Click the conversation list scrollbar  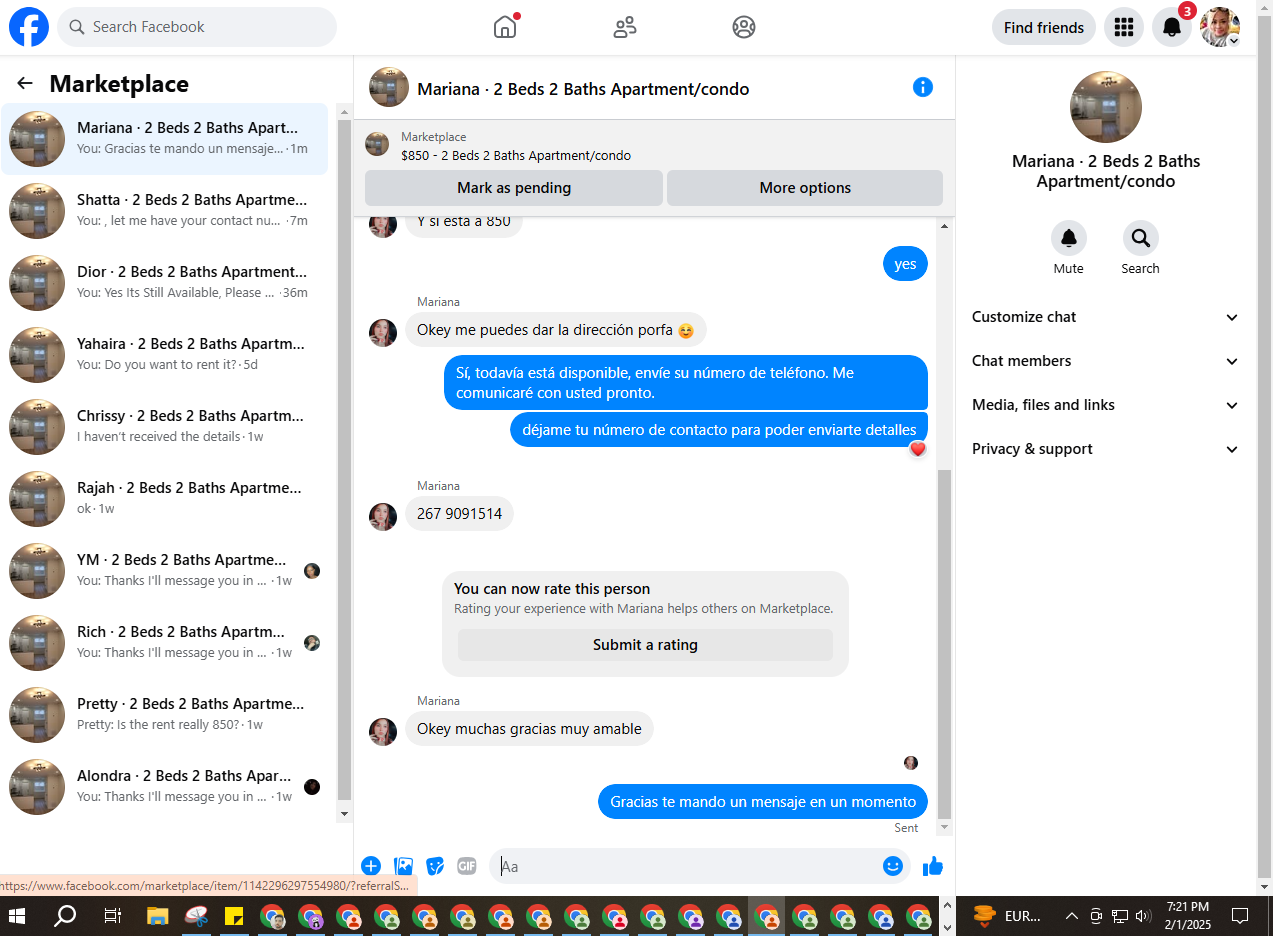[345, 460]
